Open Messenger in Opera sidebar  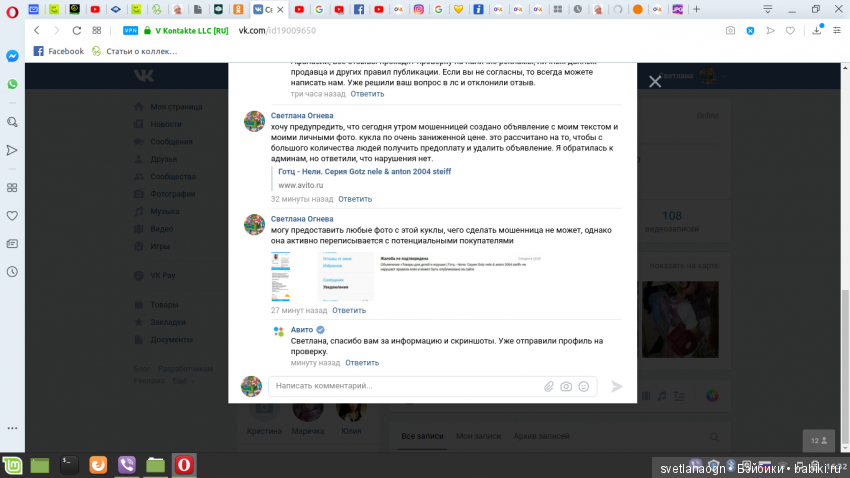click(x=12, y=56)
